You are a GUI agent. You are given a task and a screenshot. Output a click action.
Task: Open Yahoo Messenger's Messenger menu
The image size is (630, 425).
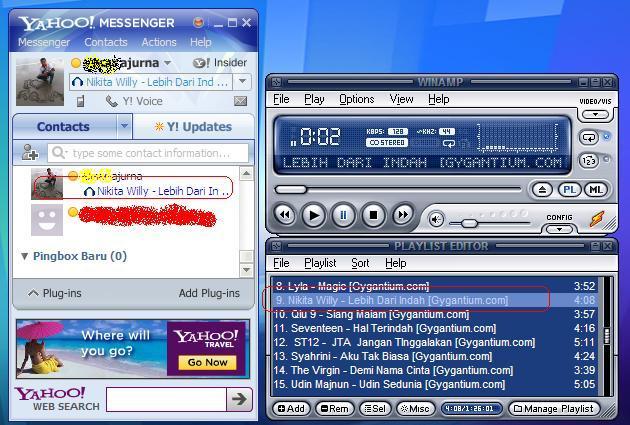[x=44, y=42]
